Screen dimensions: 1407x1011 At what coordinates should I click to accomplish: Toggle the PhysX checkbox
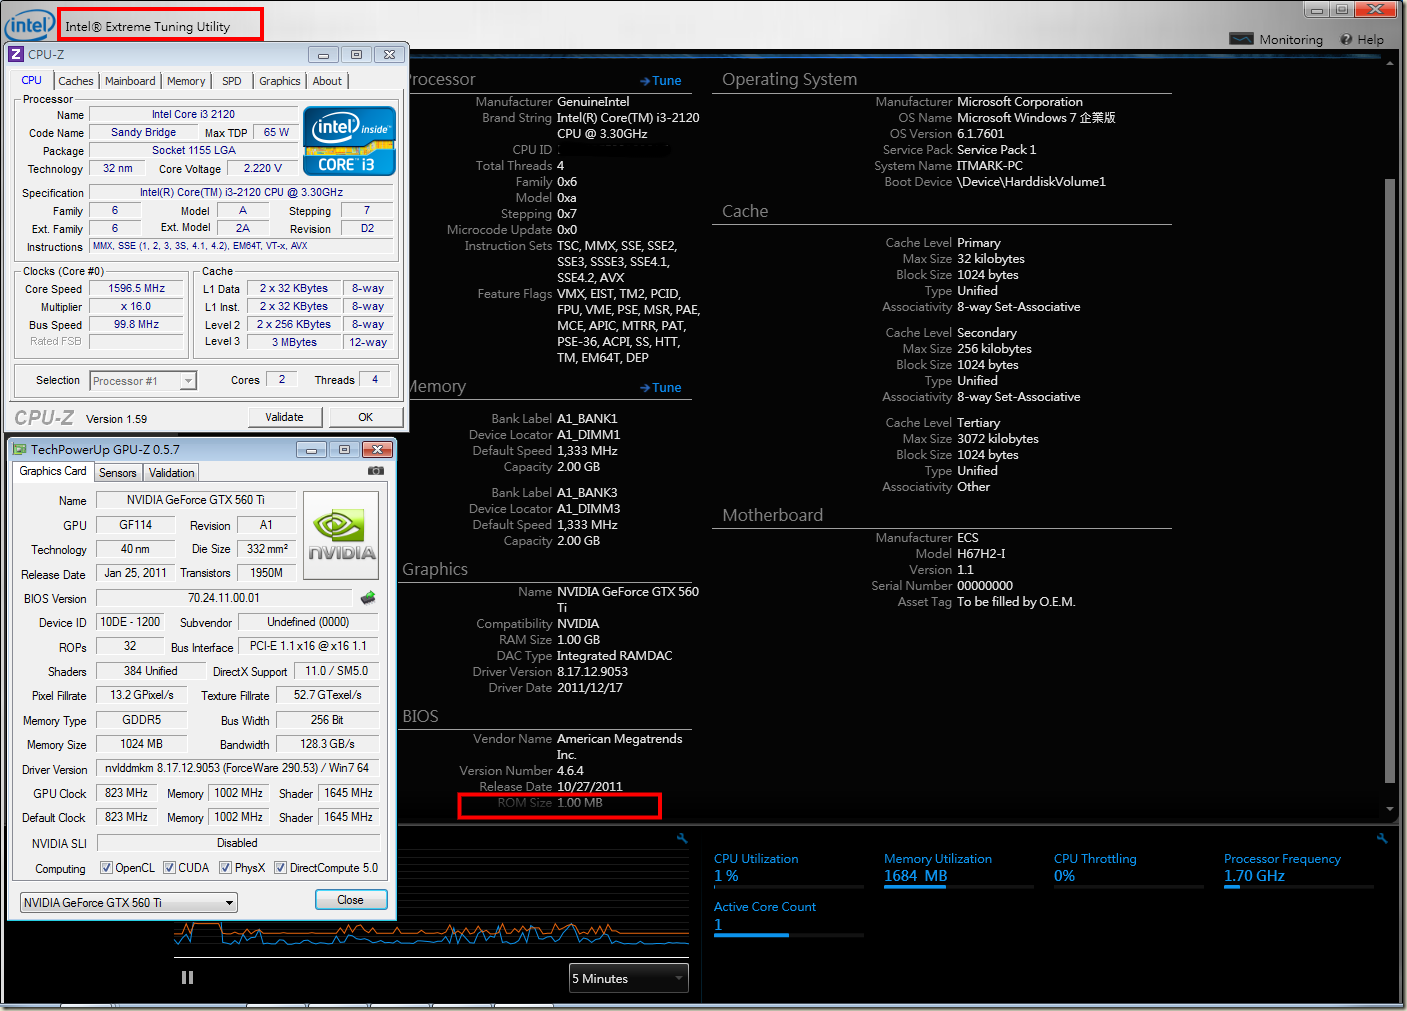coord(225,868)
